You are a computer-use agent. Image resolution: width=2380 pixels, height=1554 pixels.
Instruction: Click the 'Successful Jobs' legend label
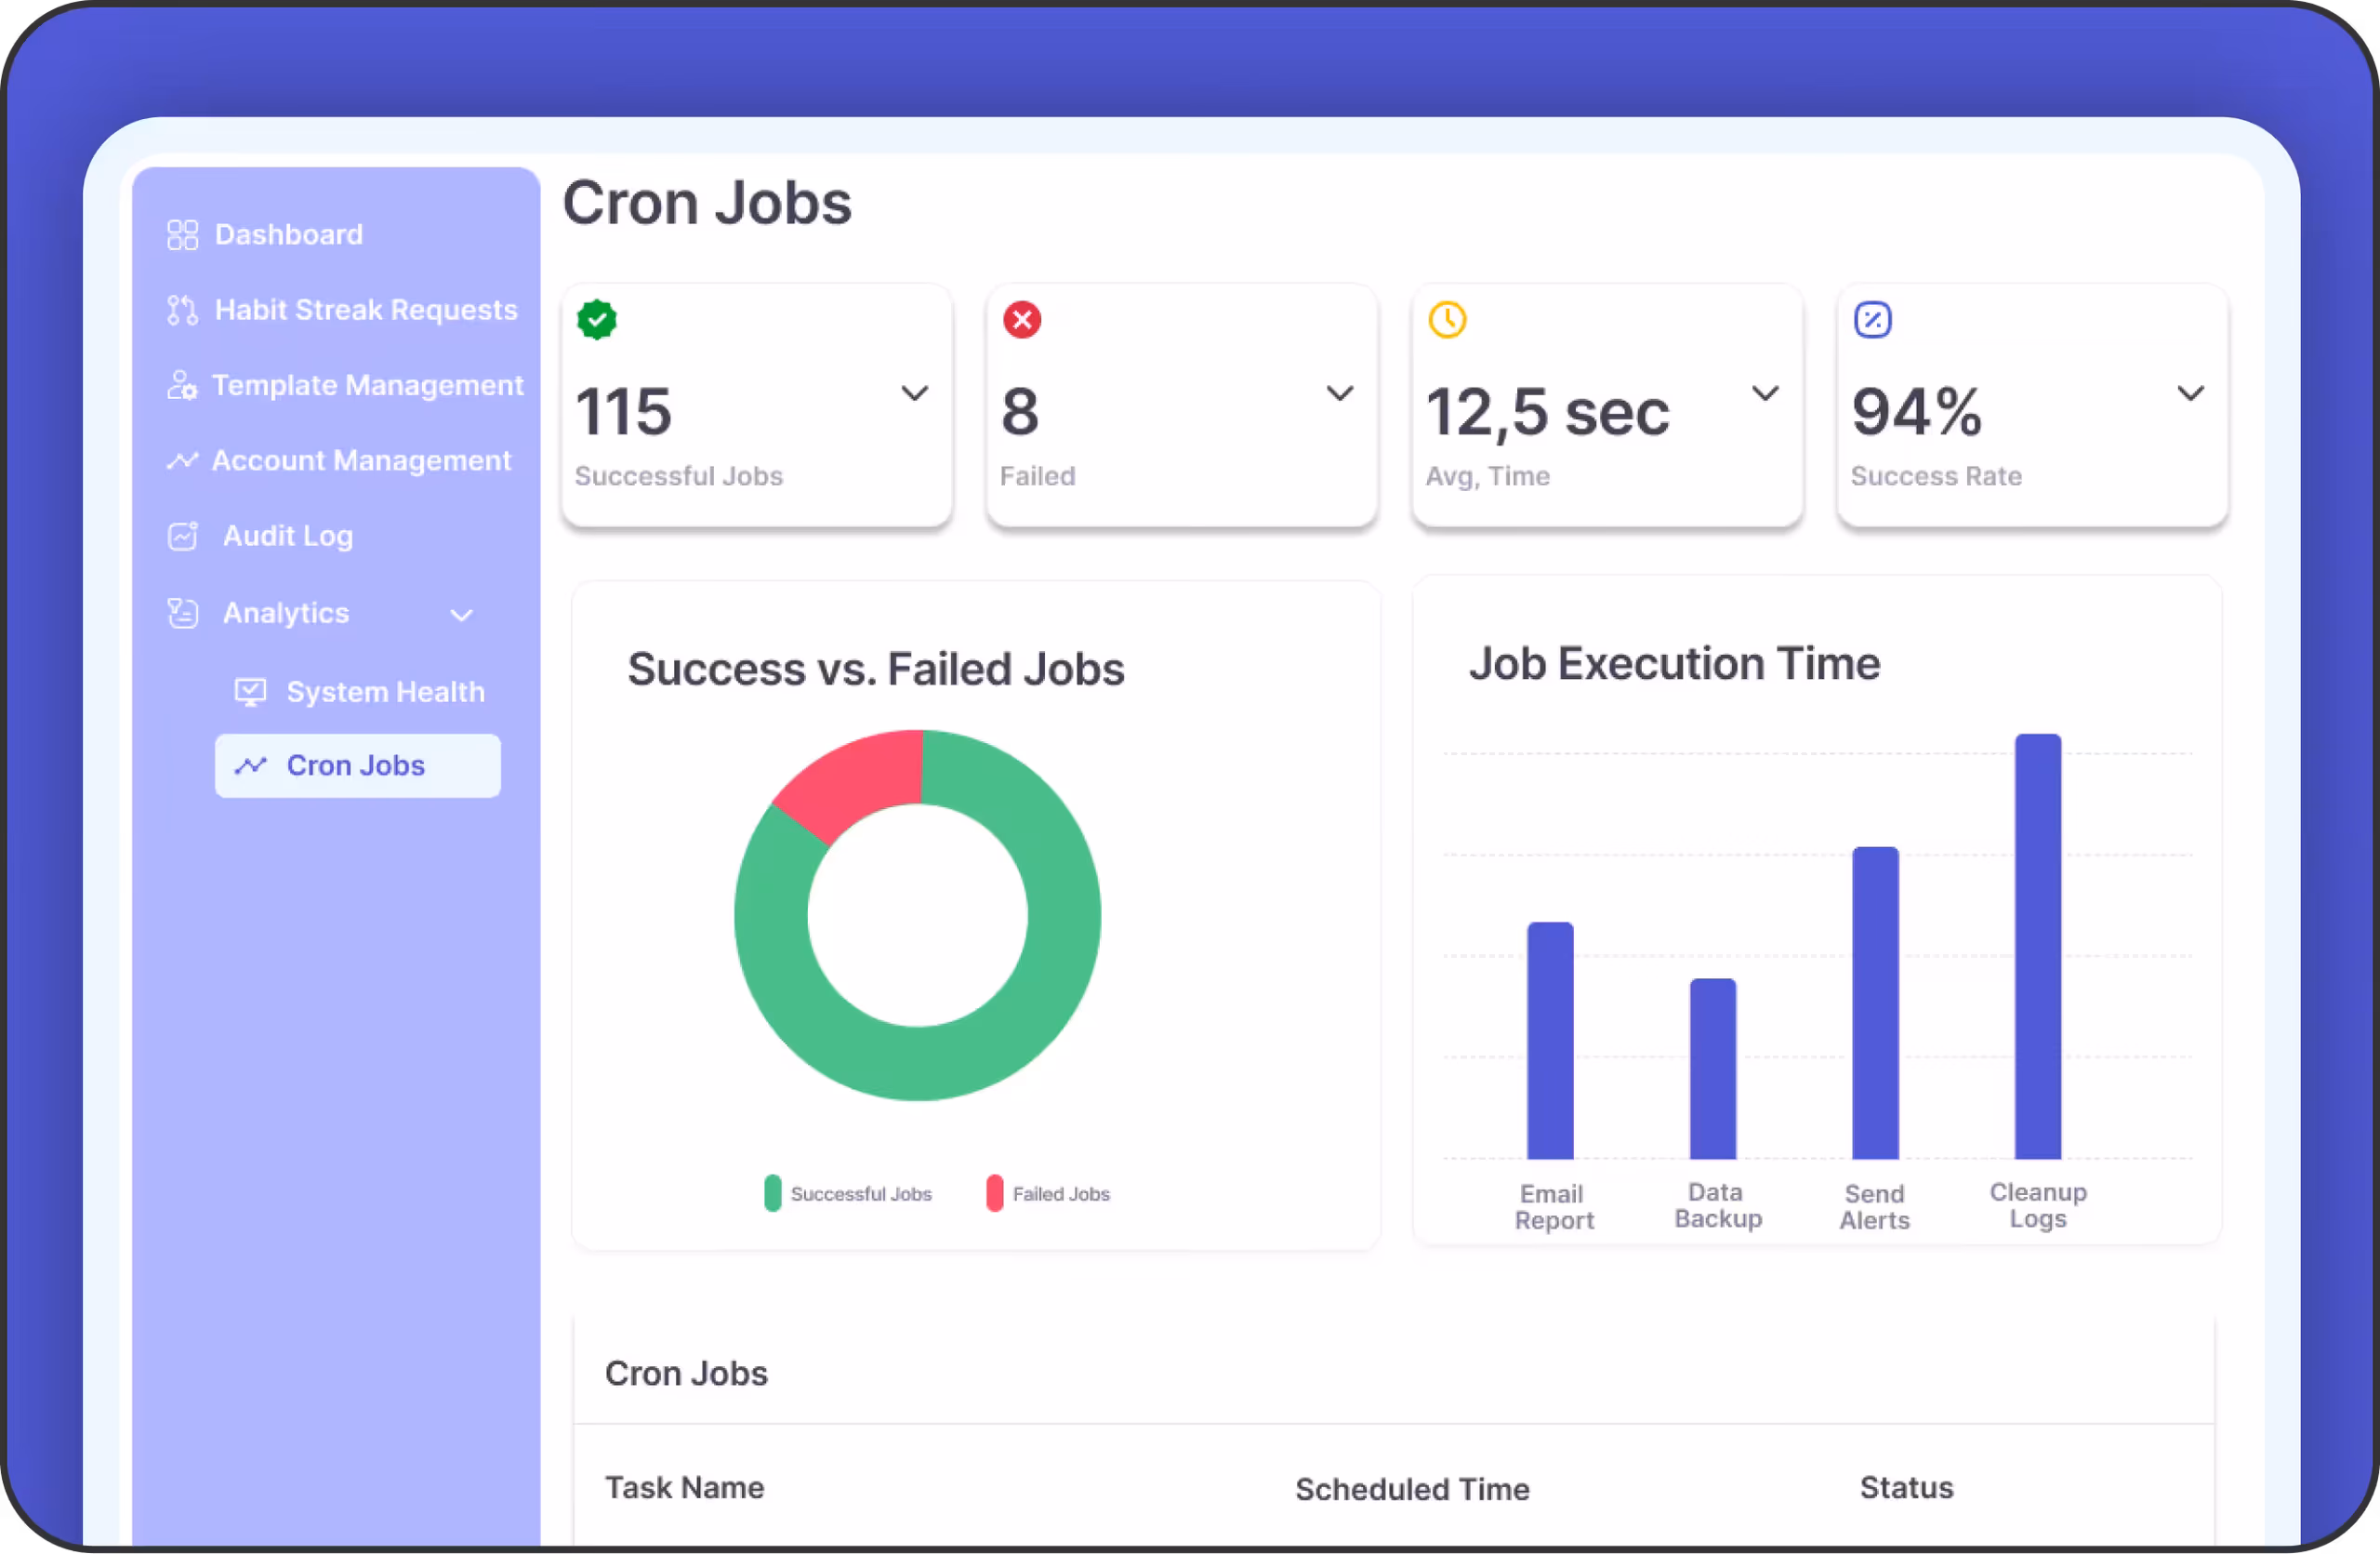click(861, 1194)
